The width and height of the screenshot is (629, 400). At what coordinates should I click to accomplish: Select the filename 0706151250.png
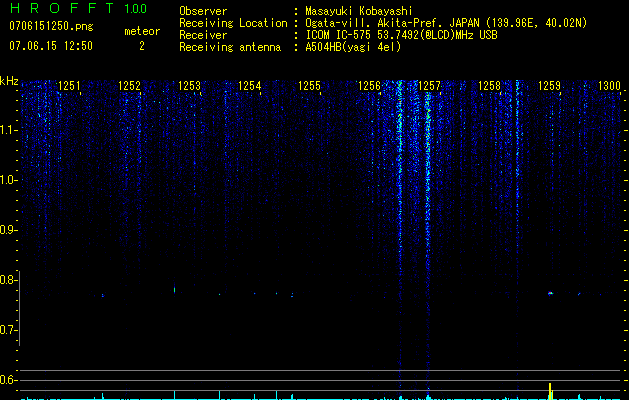(51, 26)
